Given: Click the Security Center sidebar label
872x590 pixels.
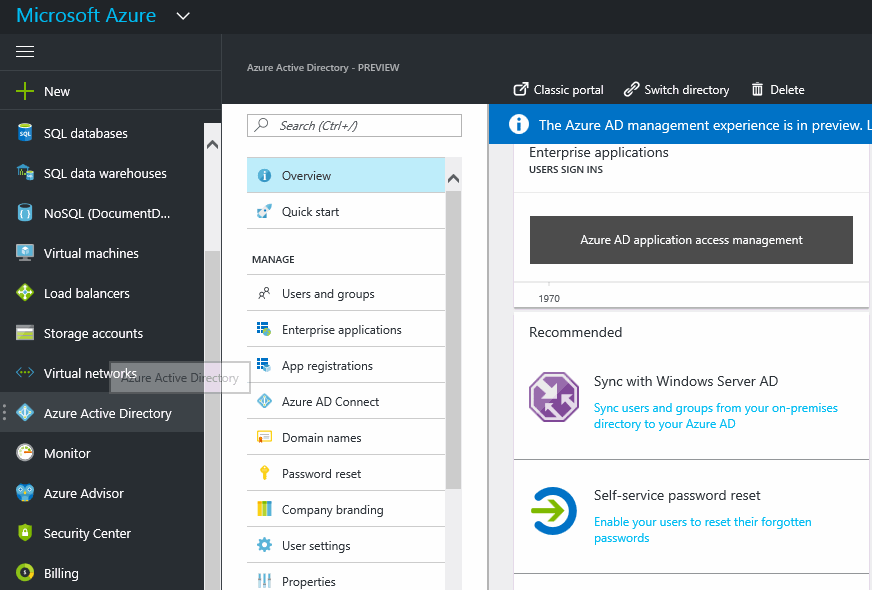Looking at the screenshot, I should click(x=87, y=533).
